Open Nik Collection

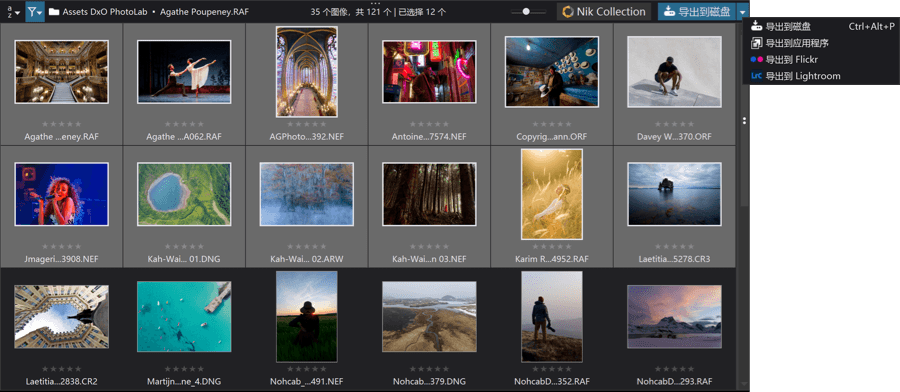click(603, 11)
